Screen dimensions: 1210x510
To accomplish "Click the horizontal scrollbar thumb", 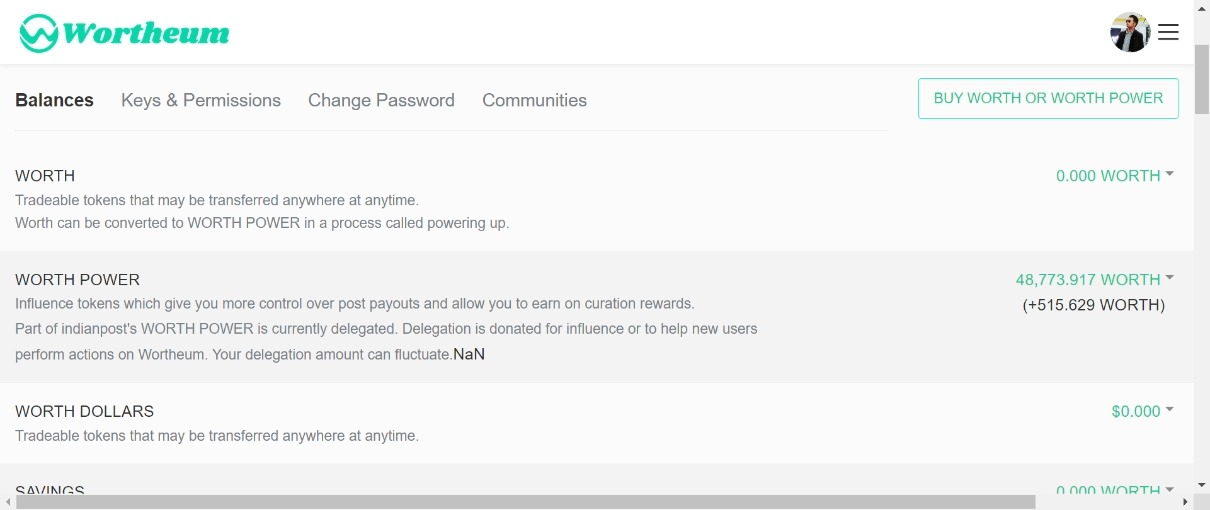I will 525,502.
